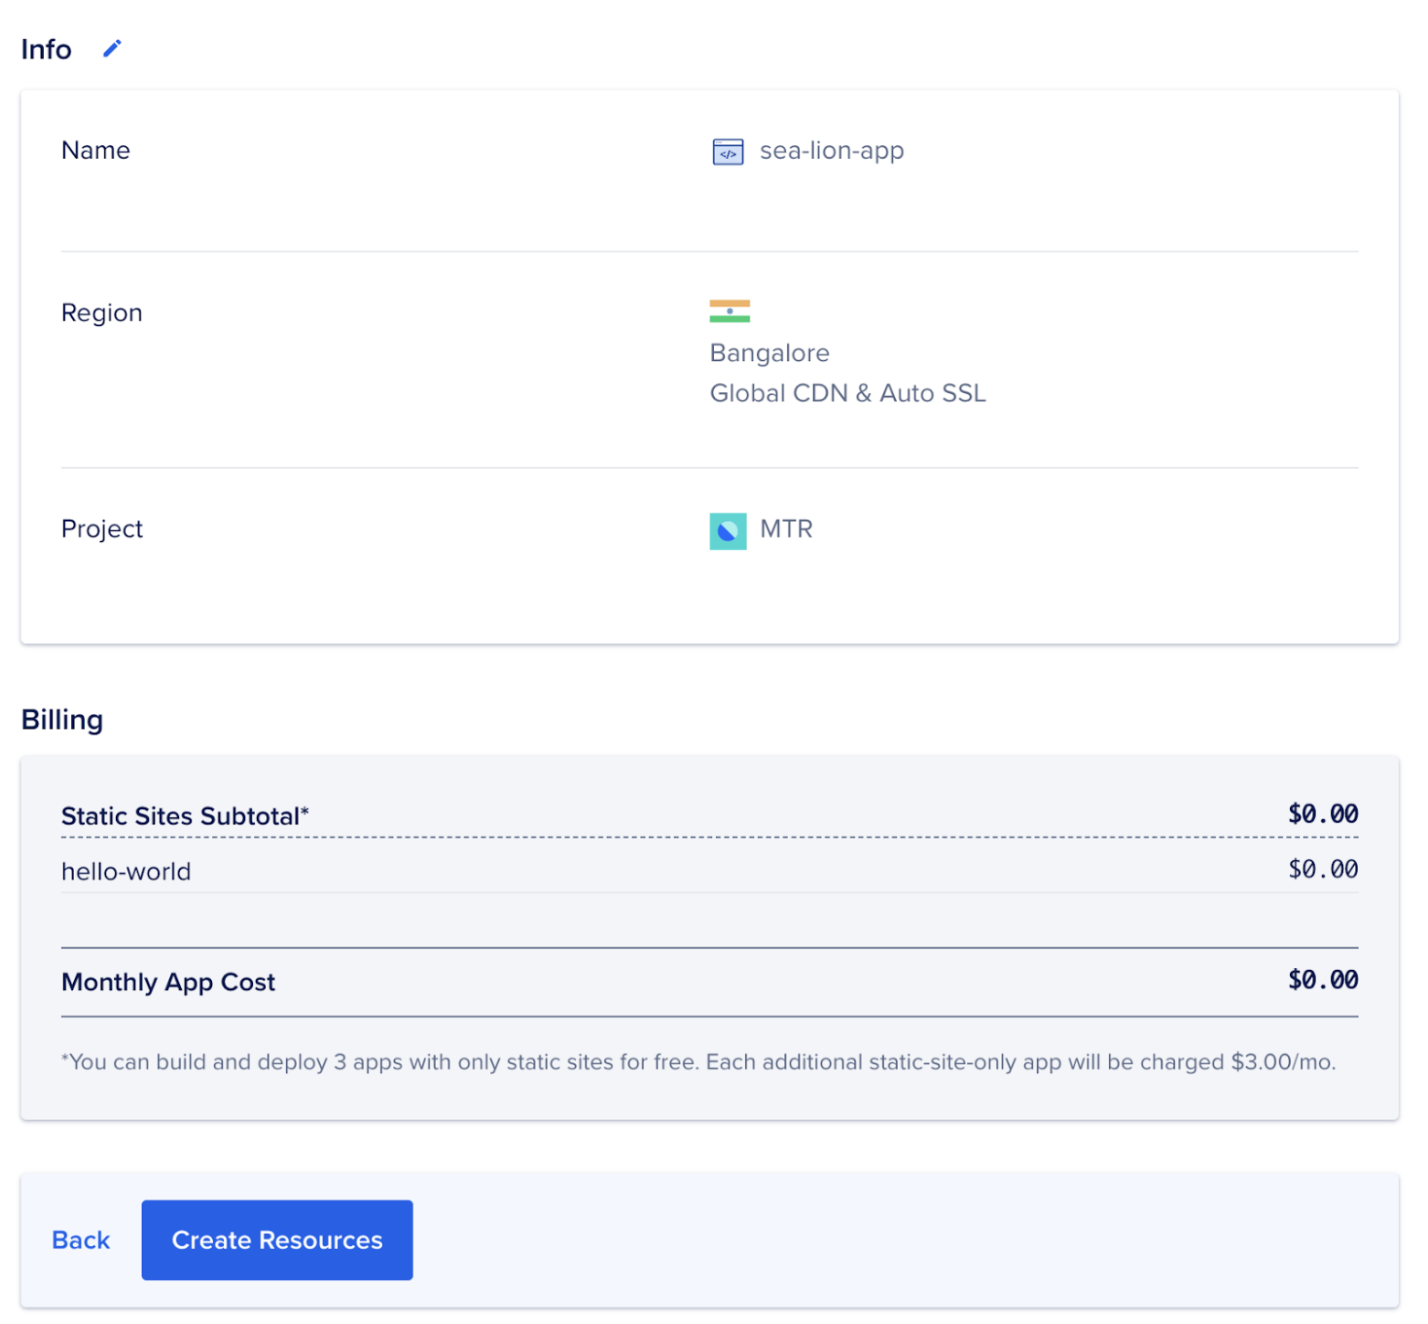Select the sea-lion-app name text
The image size is (1428, 1324).
(x=832, y=151)
